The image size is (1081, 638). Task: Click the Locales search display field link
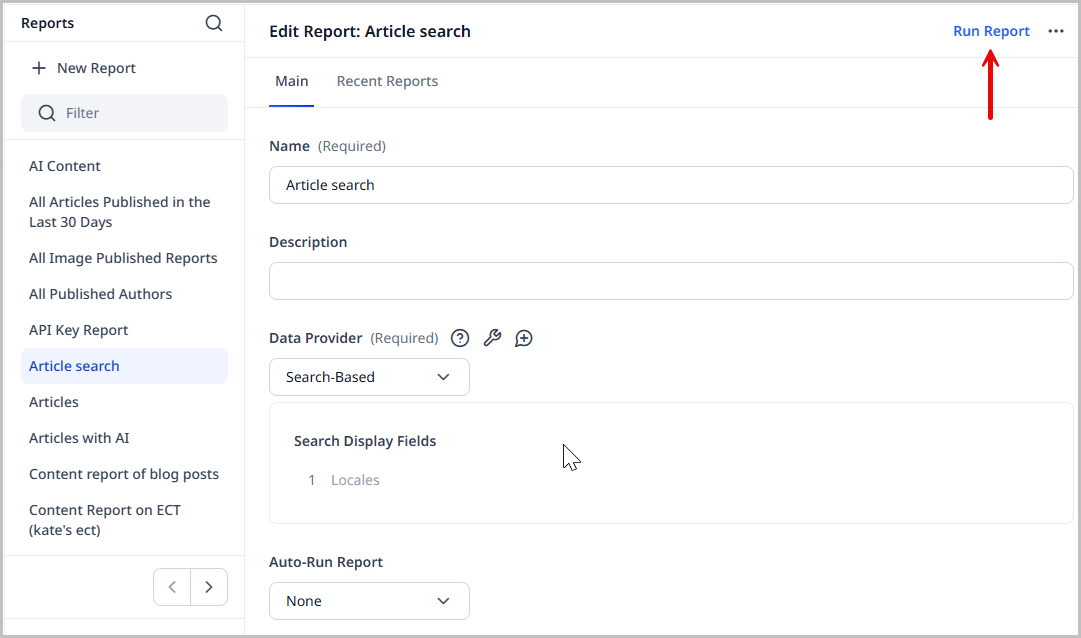tap(355, 480)
